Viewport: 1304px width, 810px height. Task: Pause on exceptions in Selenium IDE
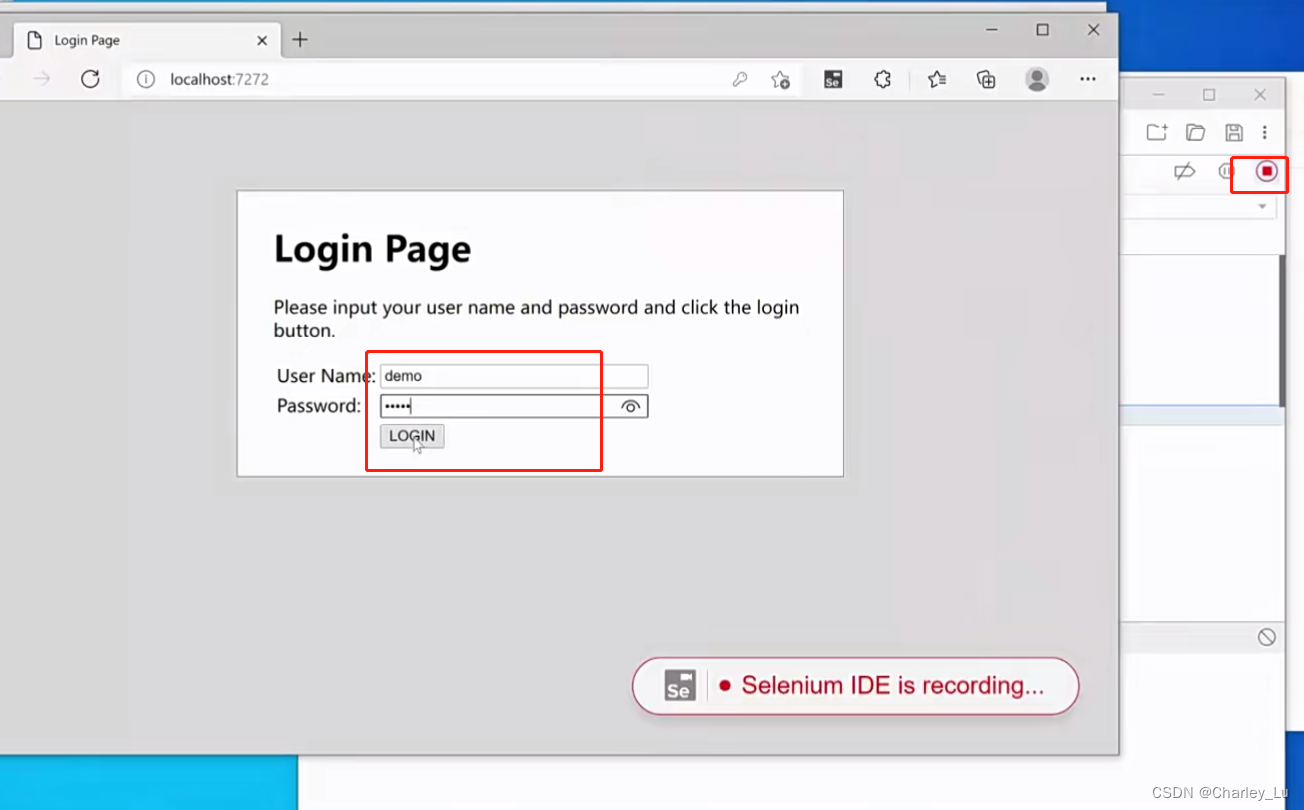click(1226, 172)
